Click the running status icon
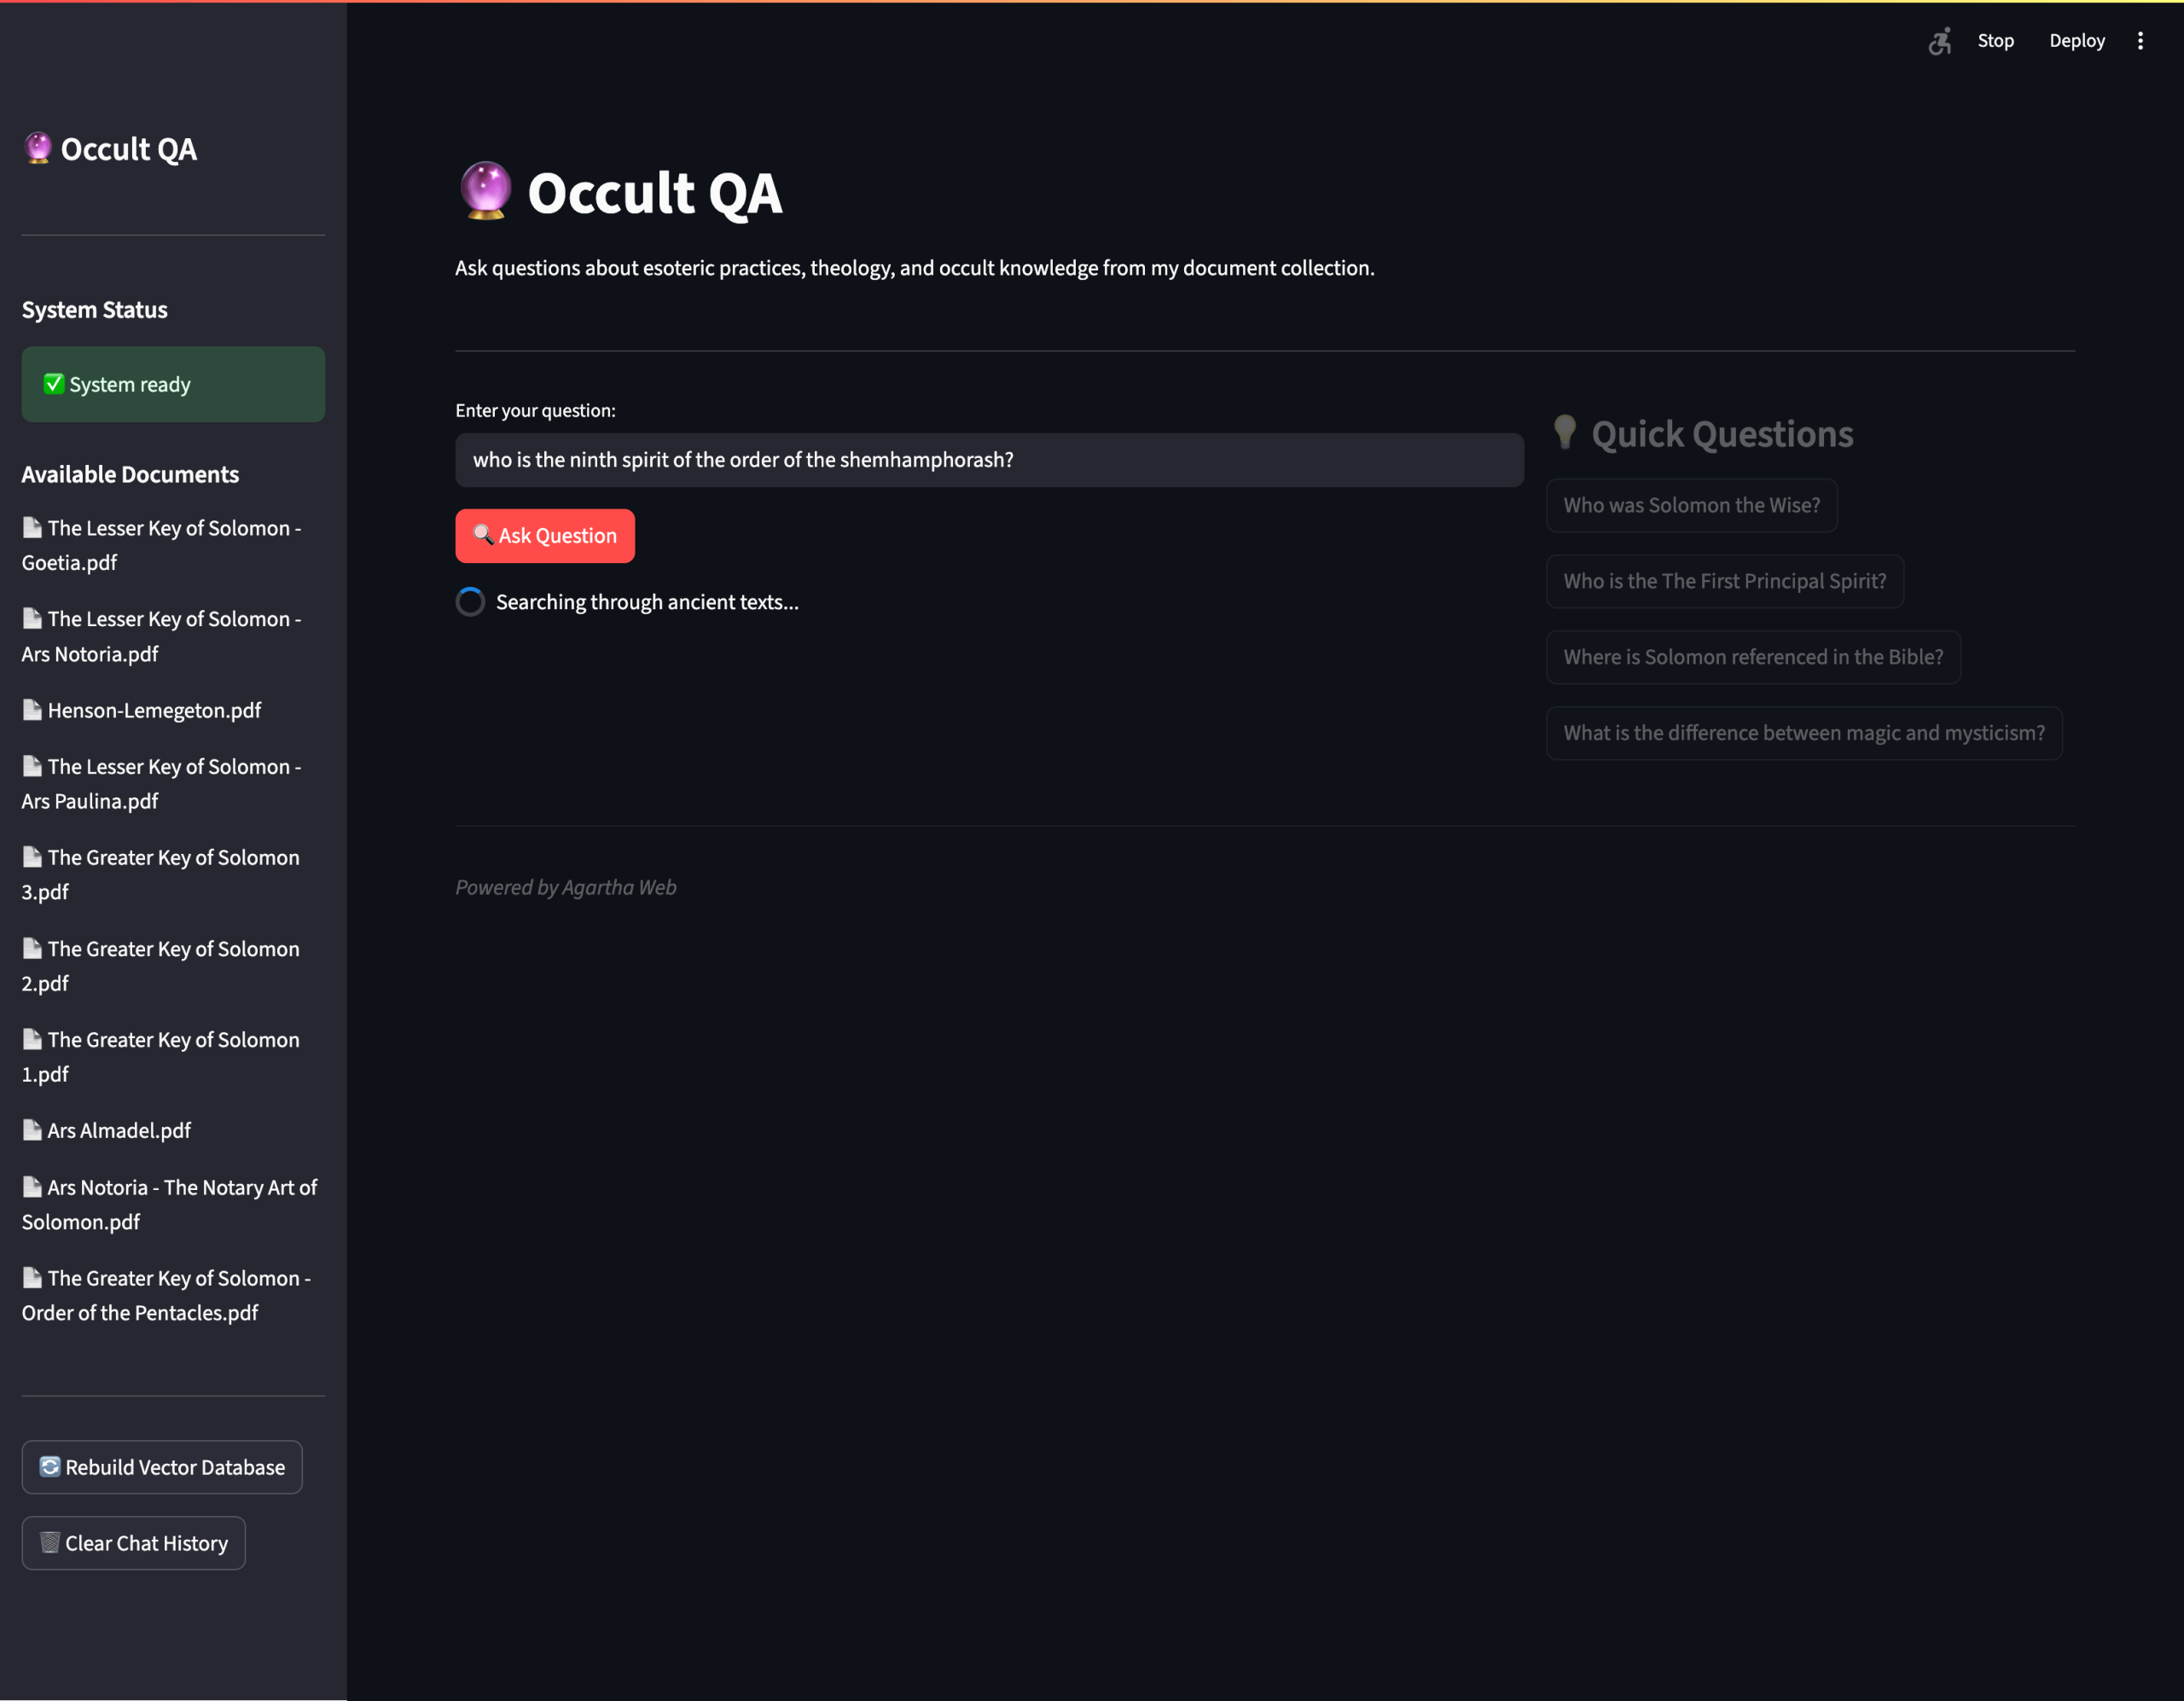2184x1701 pixels. point(1940,41)
